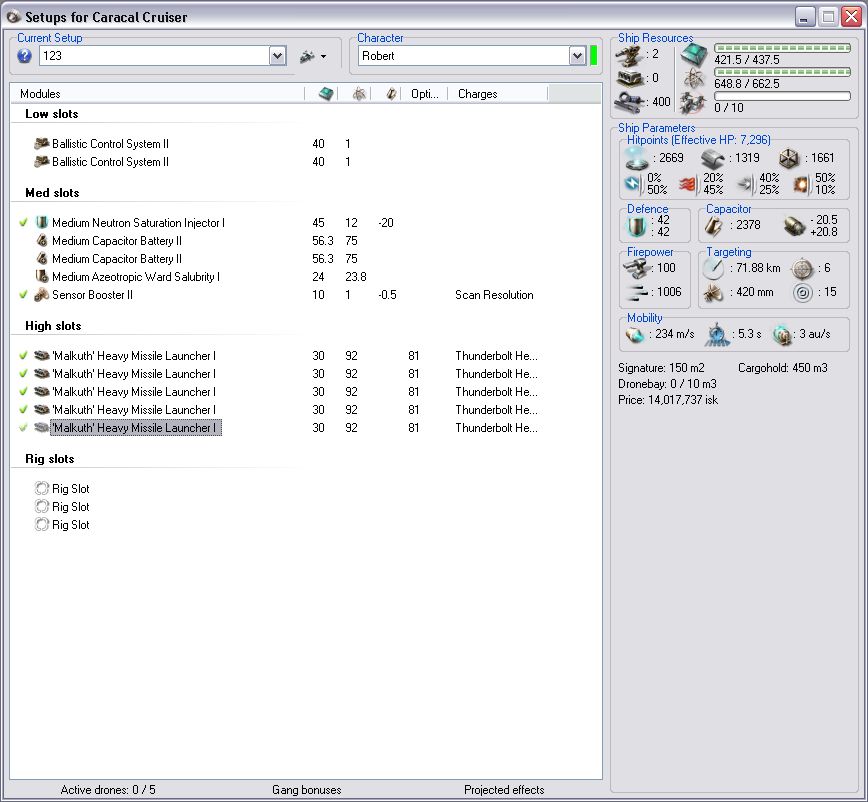This screenshot has width=868, height=802.
Task: Sort by the CPU column header icon
Action: click(326, 94)
